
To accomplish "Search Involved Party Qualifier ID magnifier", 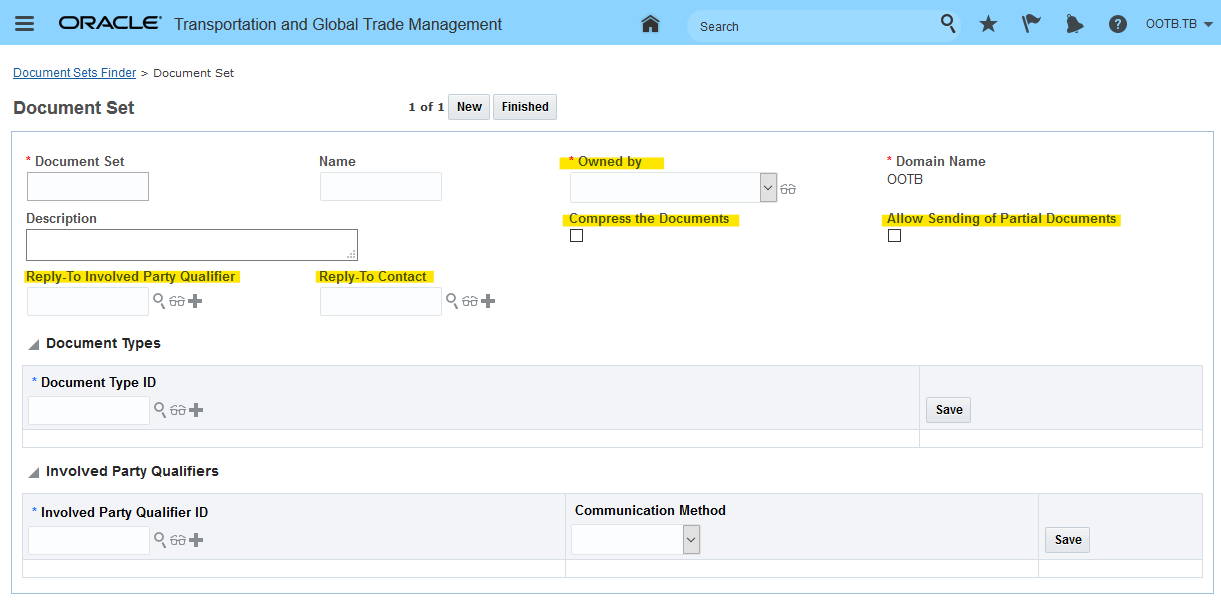I will (x=159, y=539).
